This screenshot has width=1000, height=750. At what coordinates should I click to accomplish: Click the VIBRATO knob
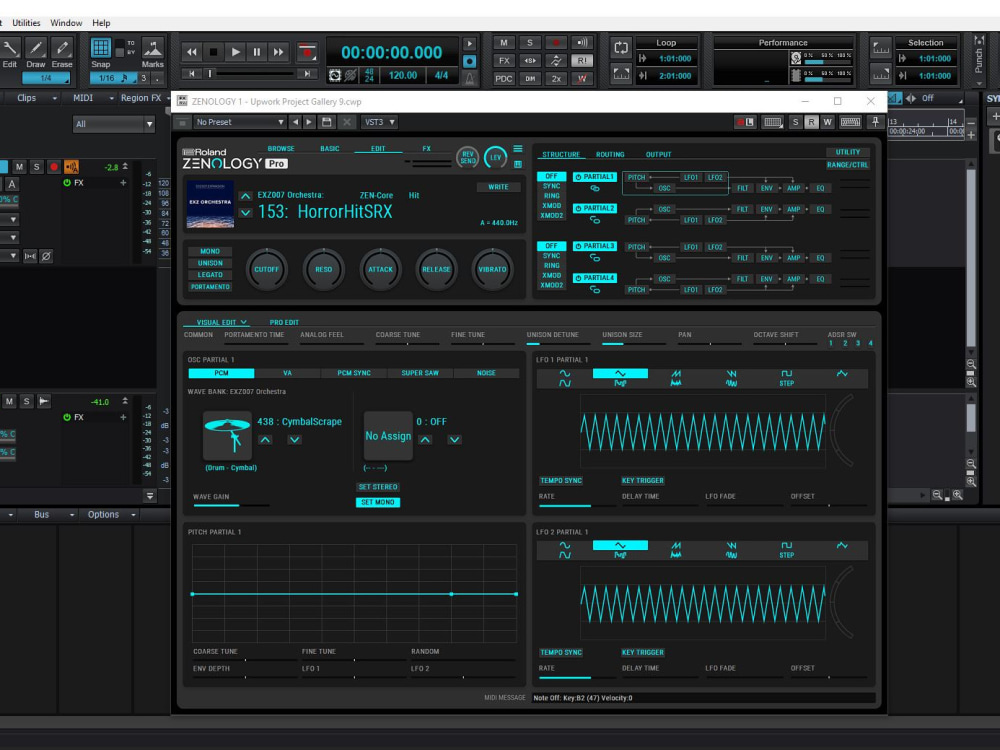coord(492,269)
